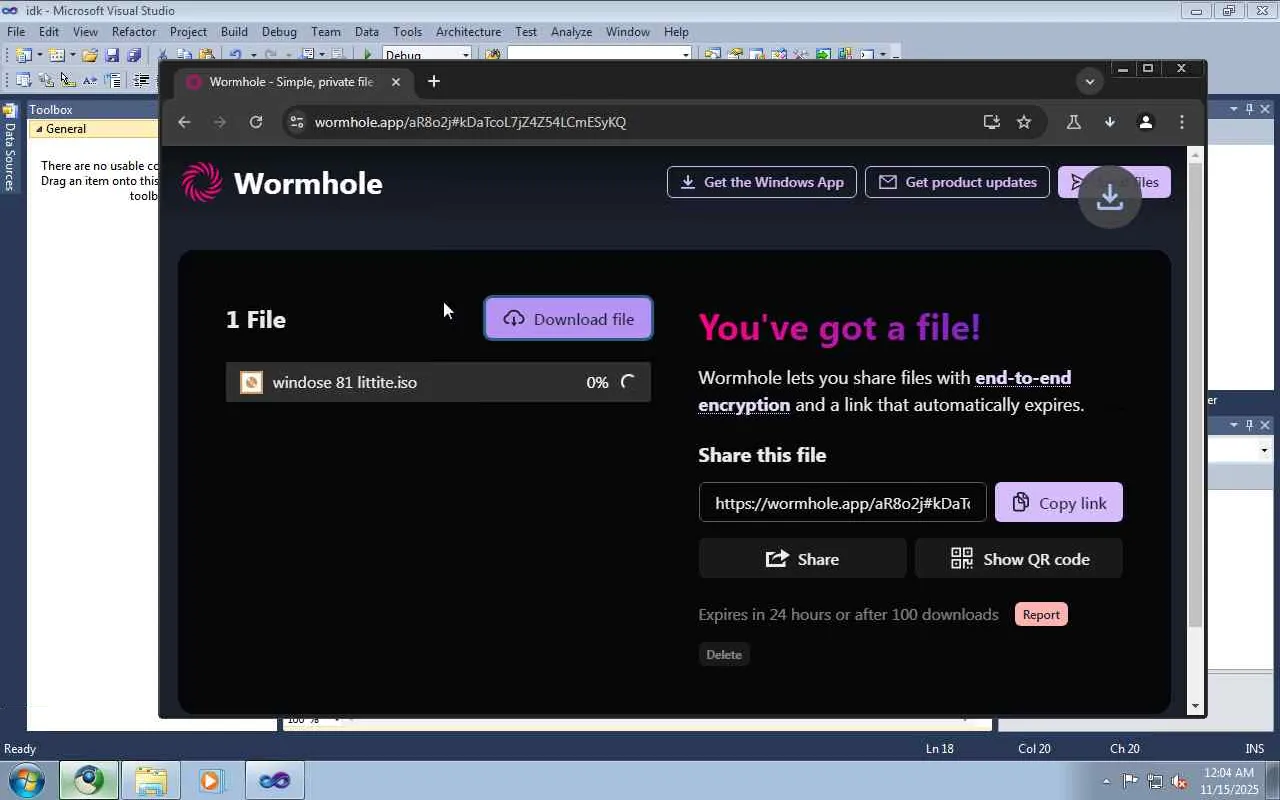Open site information icon in address bar
The width and height of the screenshot is (1280, 800).
[x=295, y=122]
